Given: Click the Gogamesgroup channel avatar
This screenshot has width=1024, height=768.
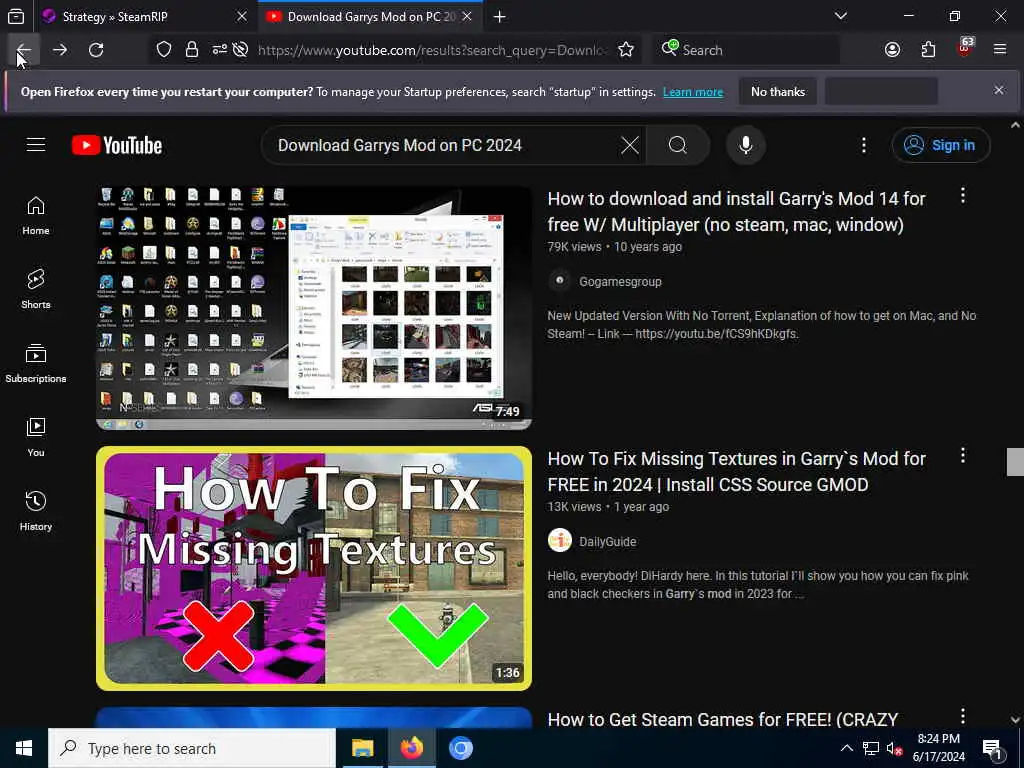Looking at the screenshot, I should click(x=560, y=281).
